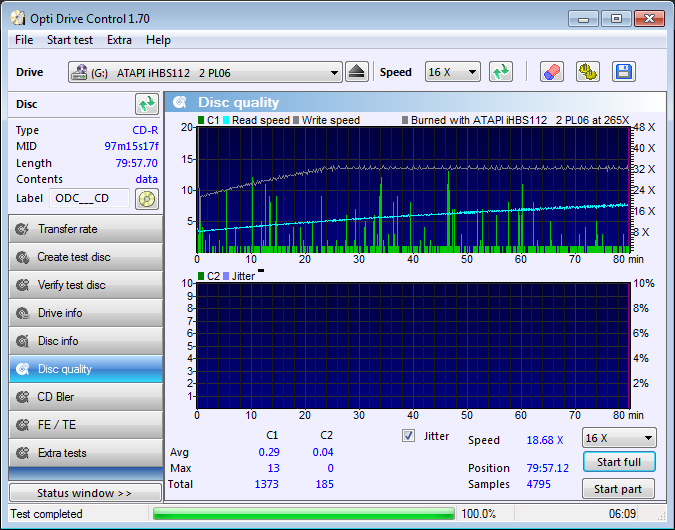Image resolution: width=675 pixels, height=530 pixels.
Task: Click the green progress bar
Action: click(x=303, y=514)
